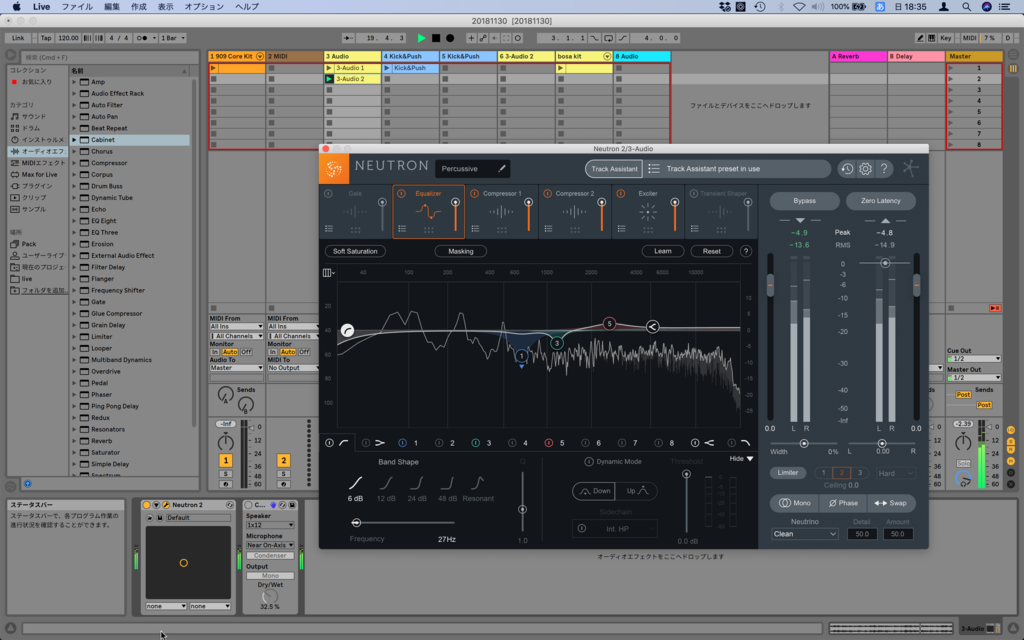The width and height of the screenshot is (1024, 640).
Task: Open the EQ spectrum display options icon
Action: (x=328, y=272)
